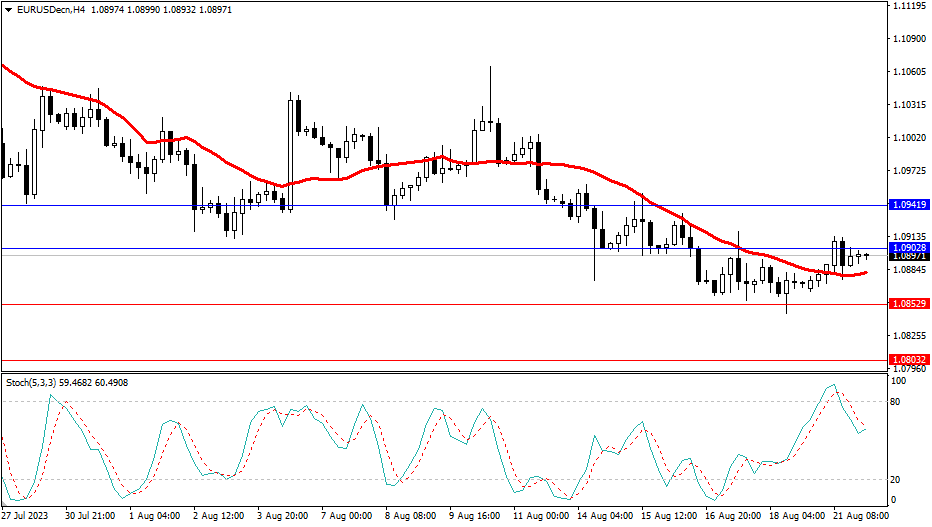The width and height of the screenshot is (932, 527).
Task: Select the black 1.09419 price level label
Action: click(909, 204)
